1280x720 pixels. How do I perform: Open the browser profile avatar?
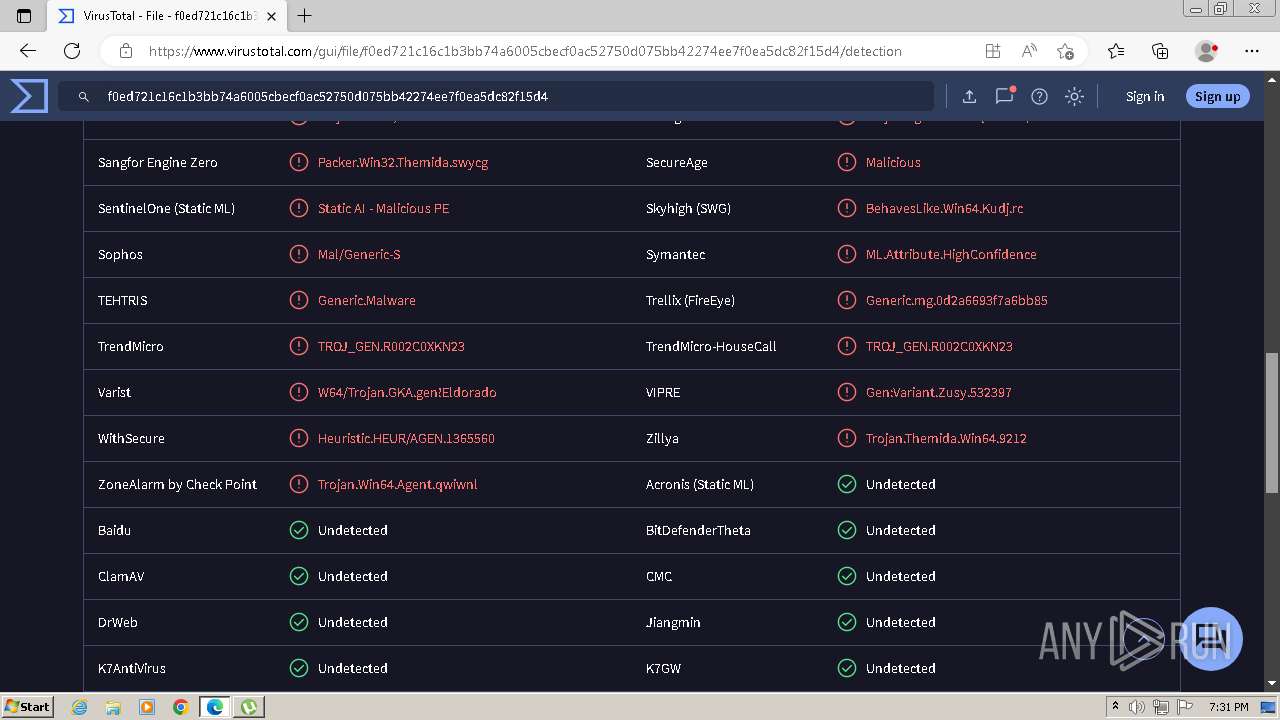click(1207, 51)
